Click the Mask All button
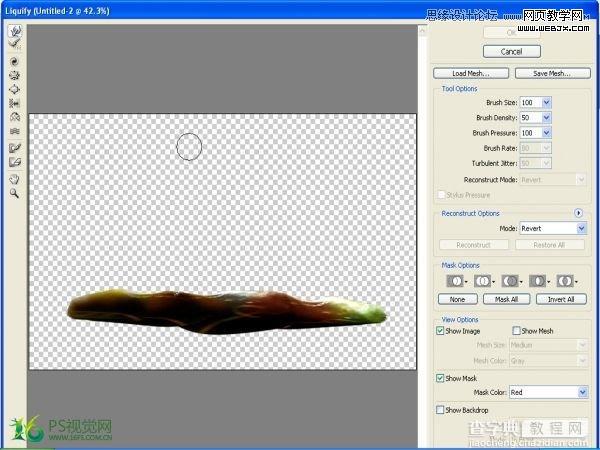600x450 pixels. tap(506, 299)
